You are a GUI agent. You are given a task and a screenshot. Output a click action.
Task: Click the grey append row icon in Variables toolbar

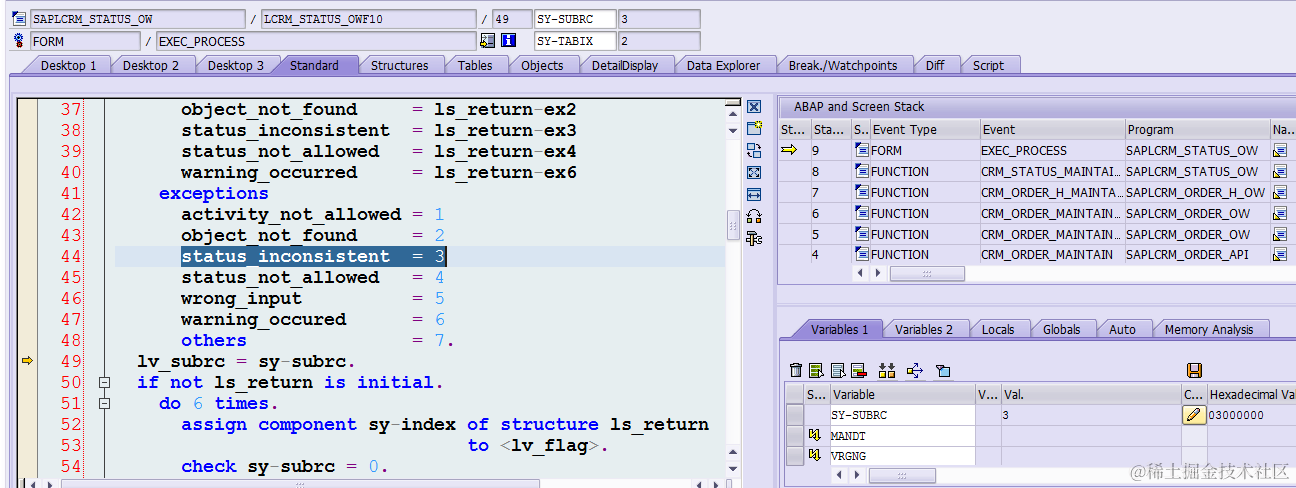pyautogui.click(x=837, y=371)
